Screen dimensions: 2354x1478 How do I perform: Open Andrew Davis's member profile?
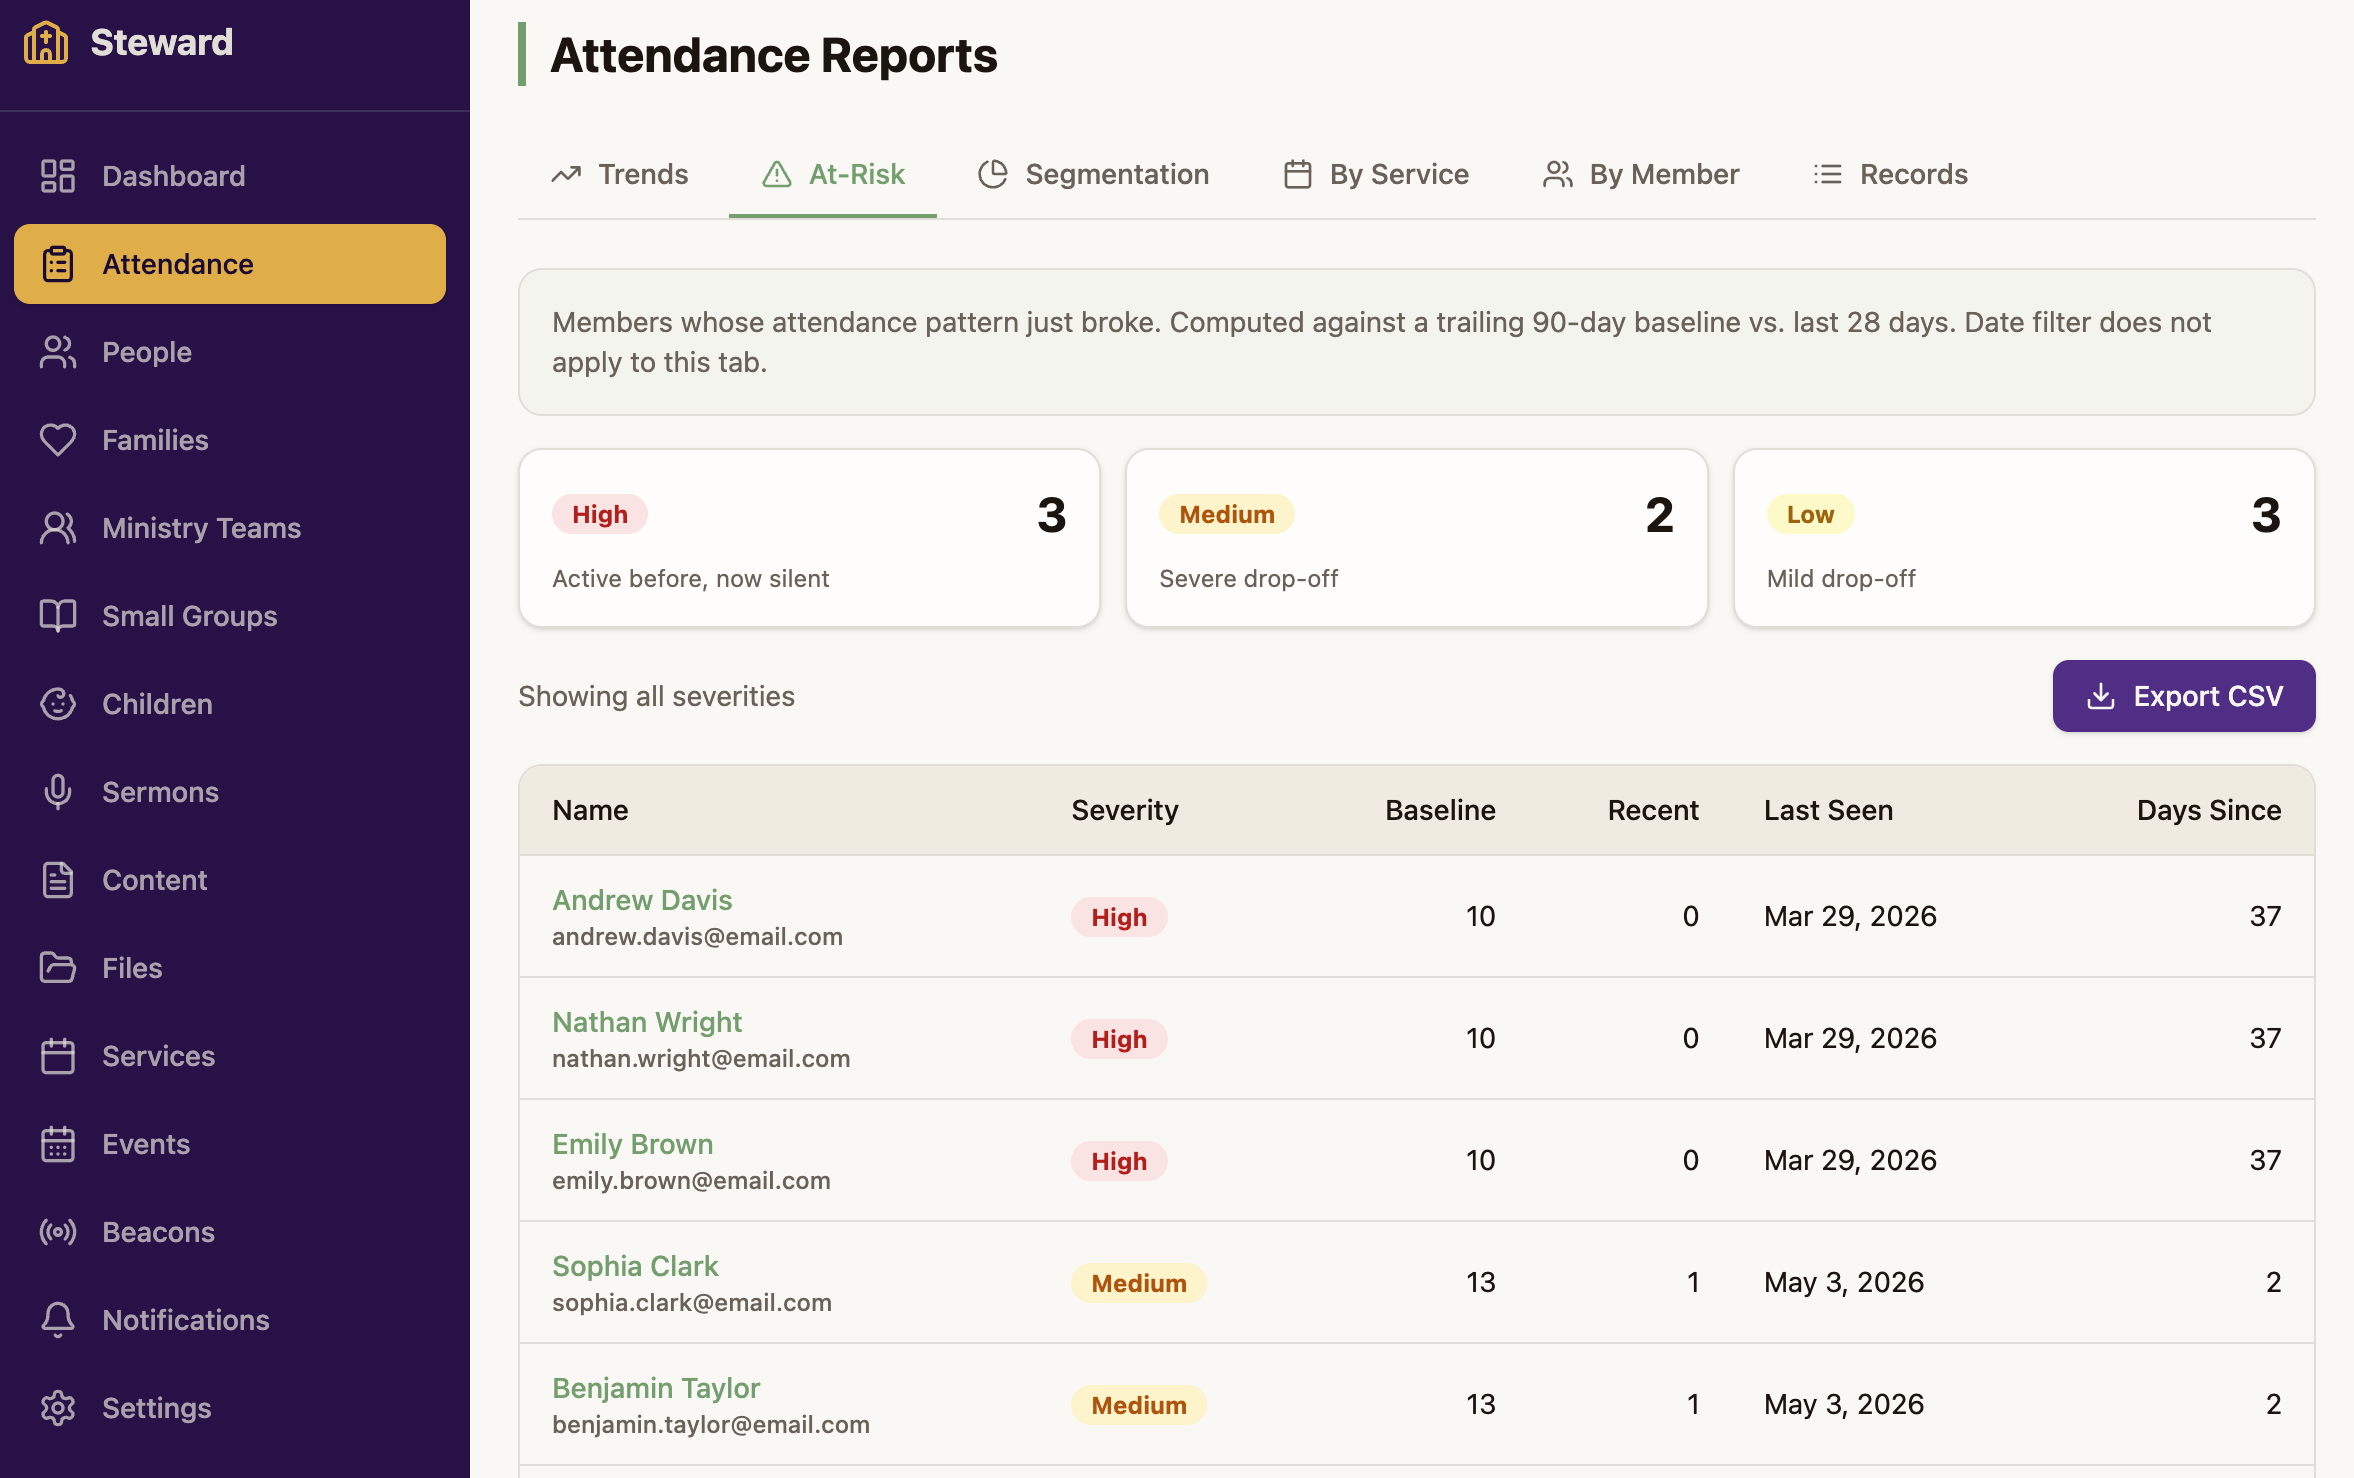[642, 900]
